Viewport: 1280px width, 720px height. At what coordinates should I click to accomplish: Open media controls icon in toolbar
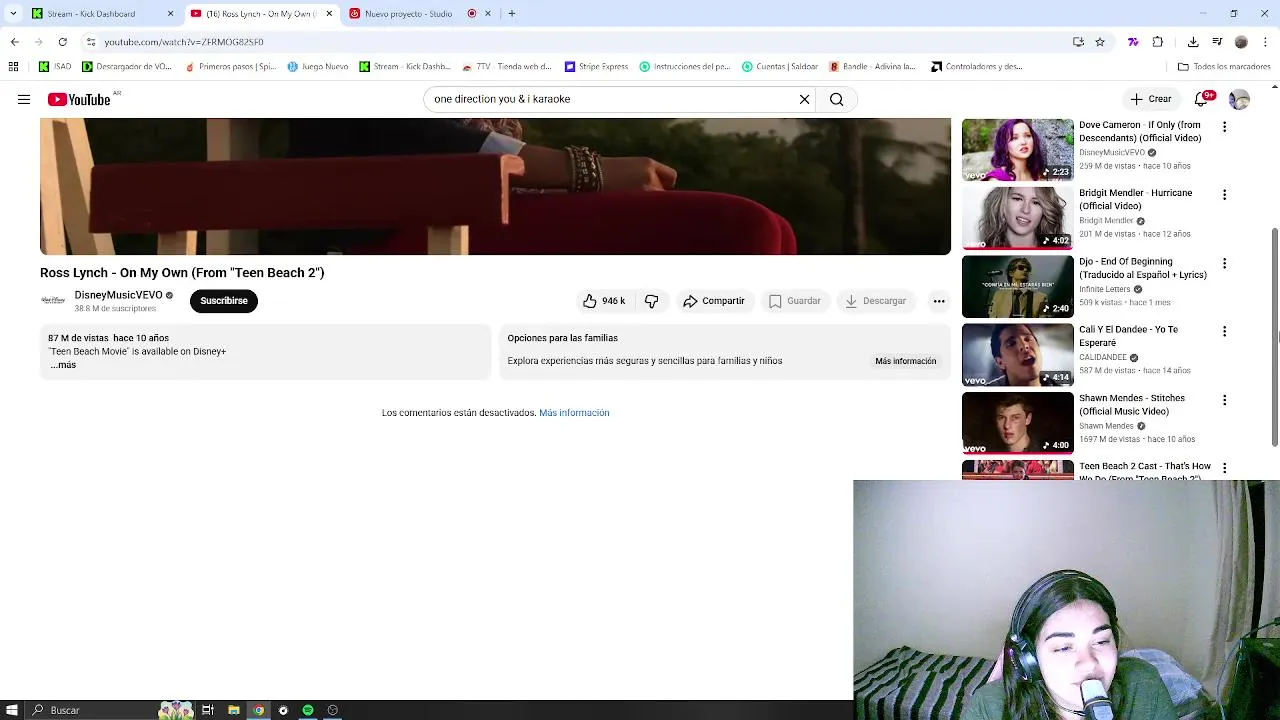point(1217,42)
